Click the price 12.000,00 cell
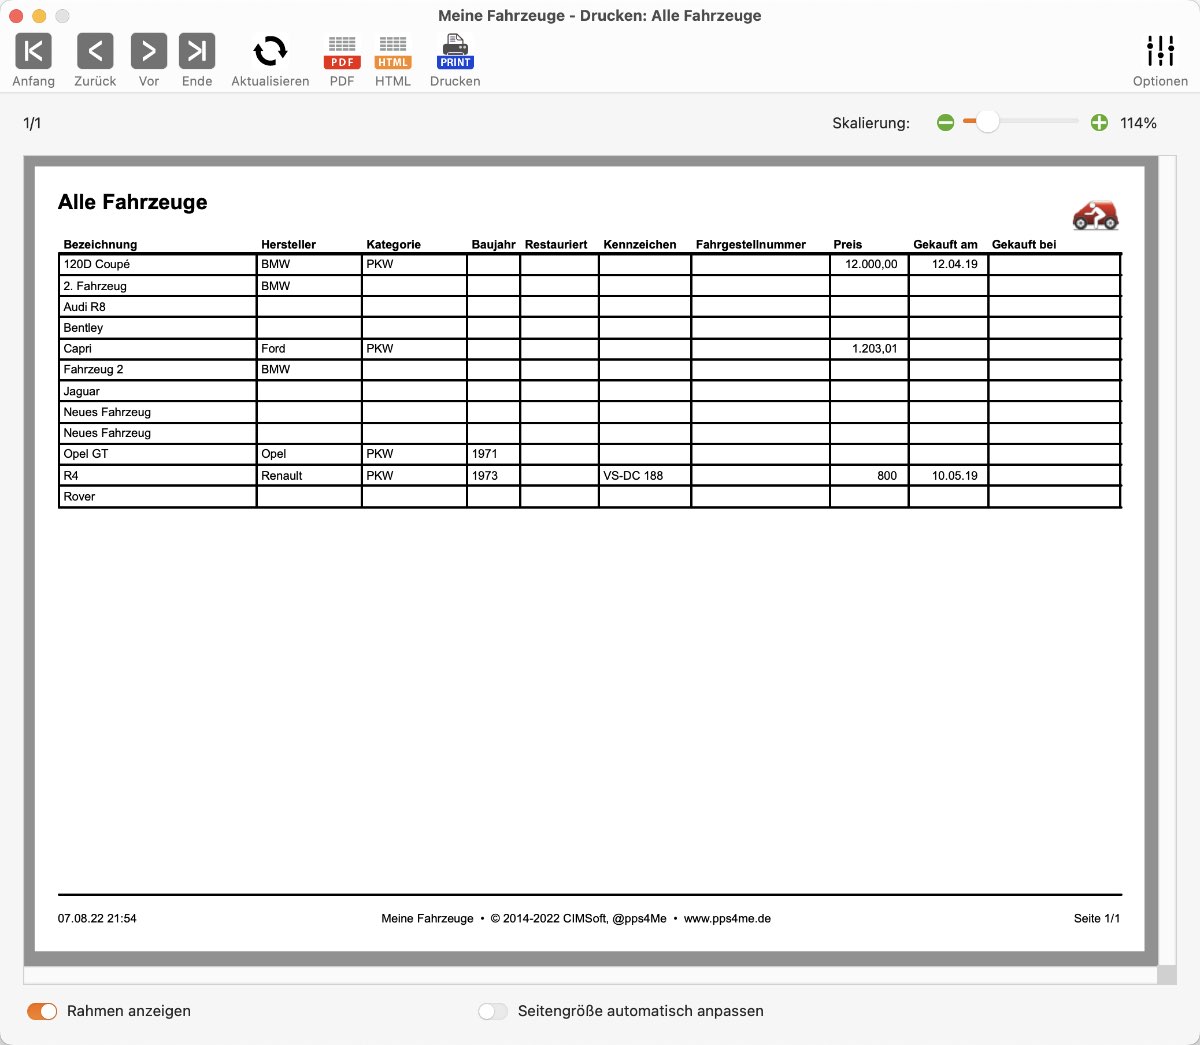 [869, 265]
